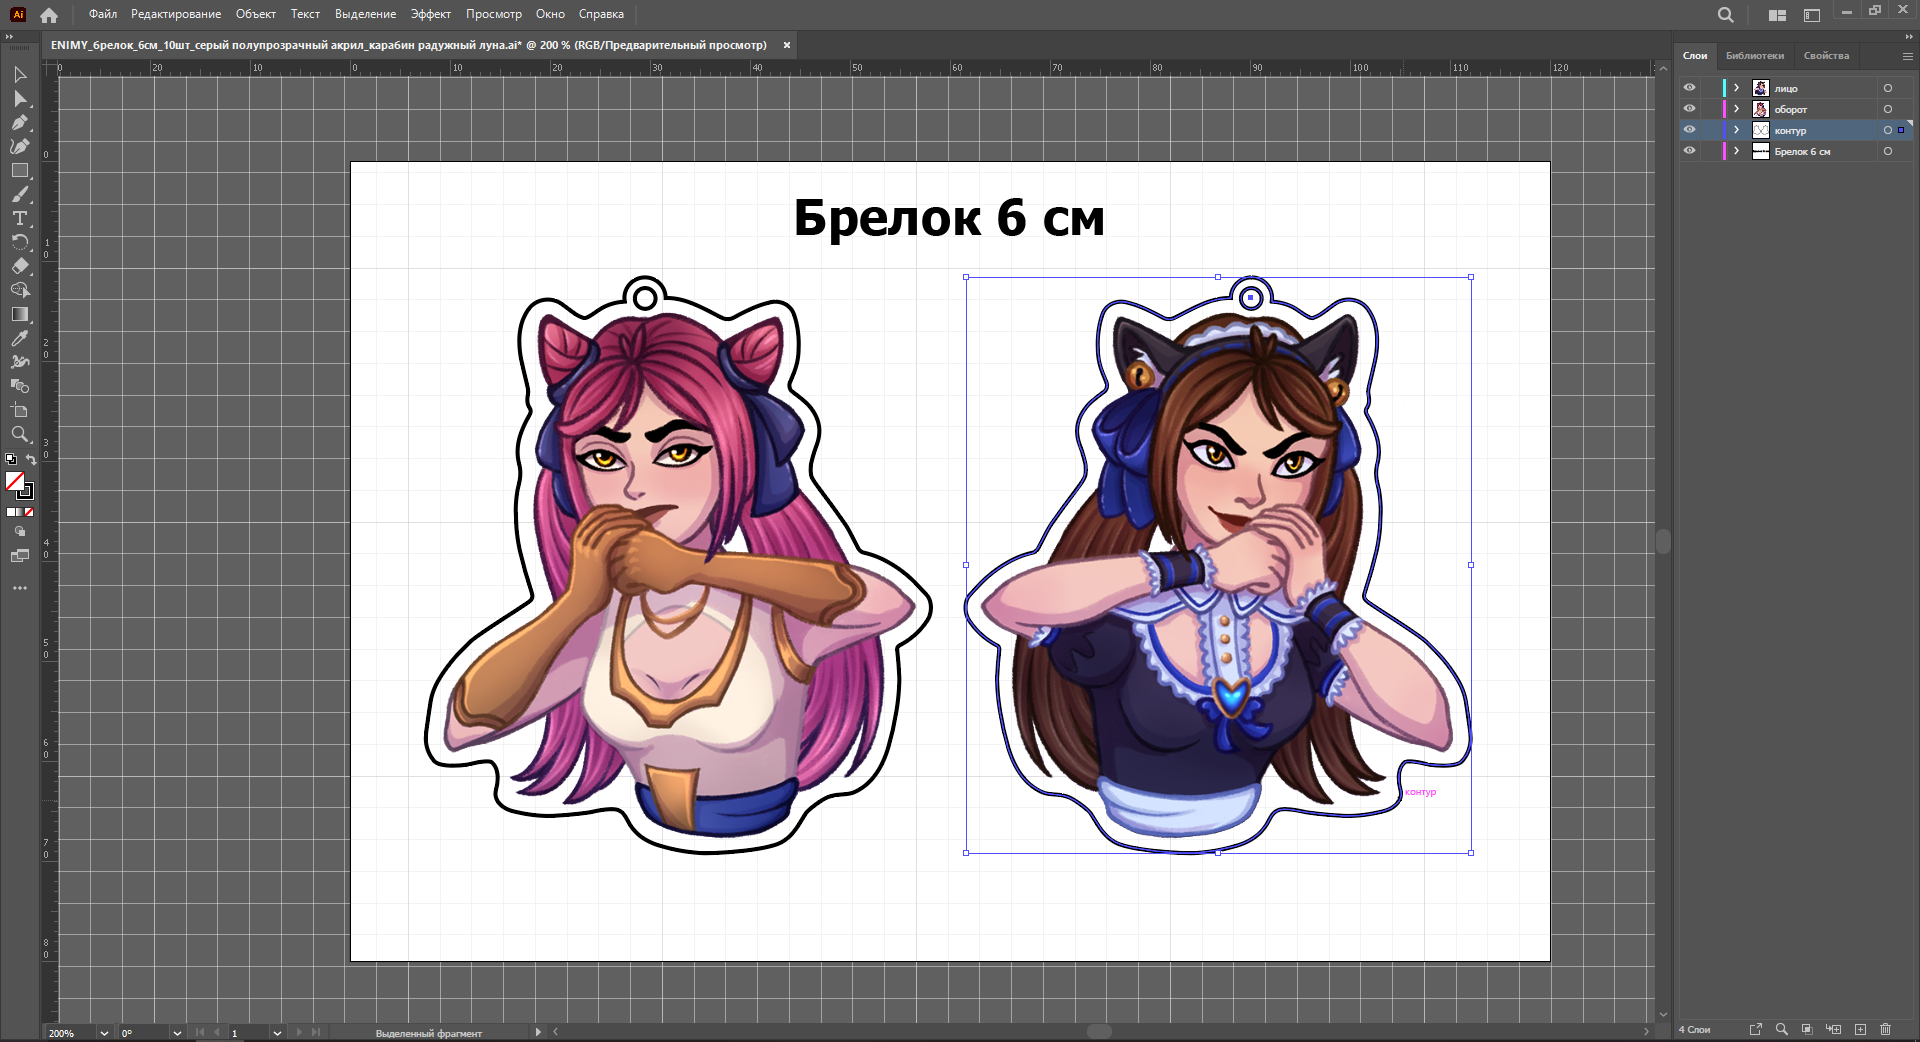Toggle visibility of оборот layer
This screenshot has width=1920, height=1042.
[1689, 109]
